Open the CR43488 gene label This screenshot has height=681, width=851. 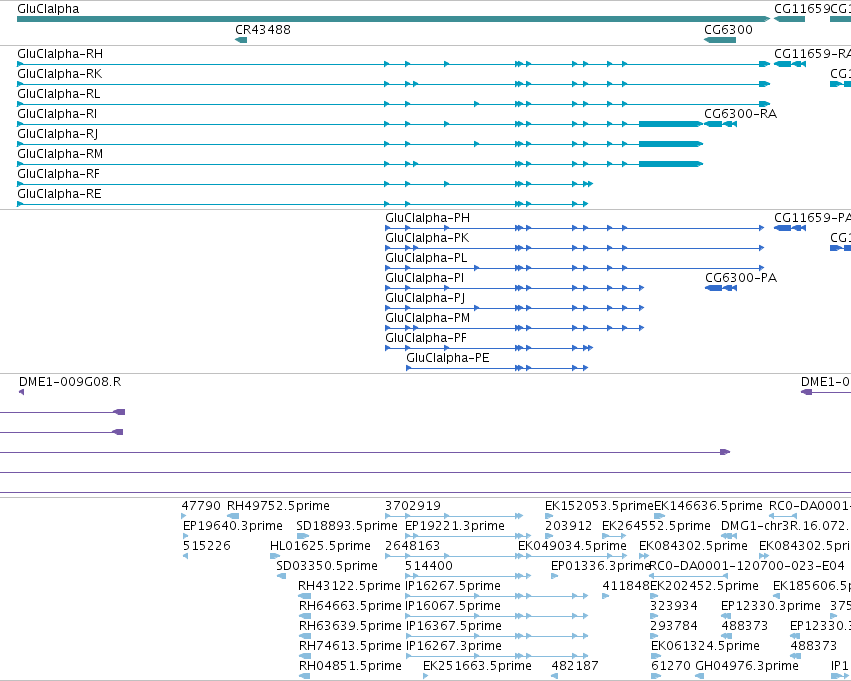coord(263,29)
